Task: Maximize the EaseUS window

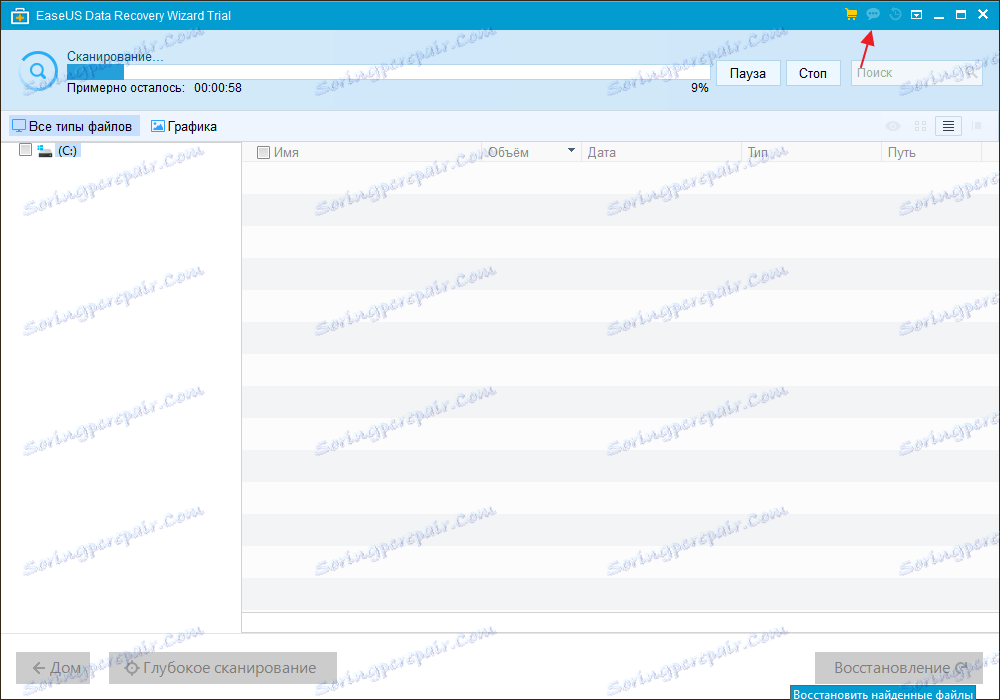Action: click(961, 15)
